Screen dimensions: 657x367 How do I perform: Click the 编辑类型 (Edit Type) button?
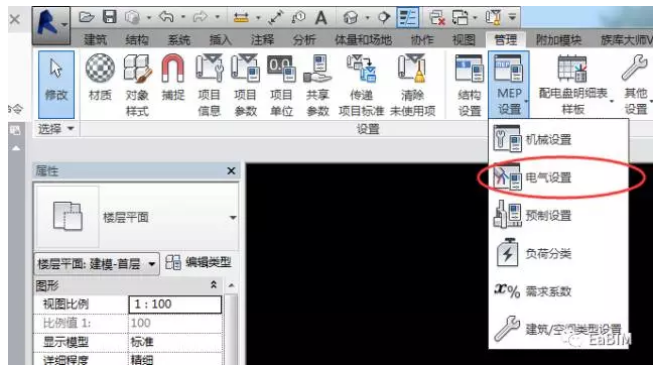tap(198, 263)
